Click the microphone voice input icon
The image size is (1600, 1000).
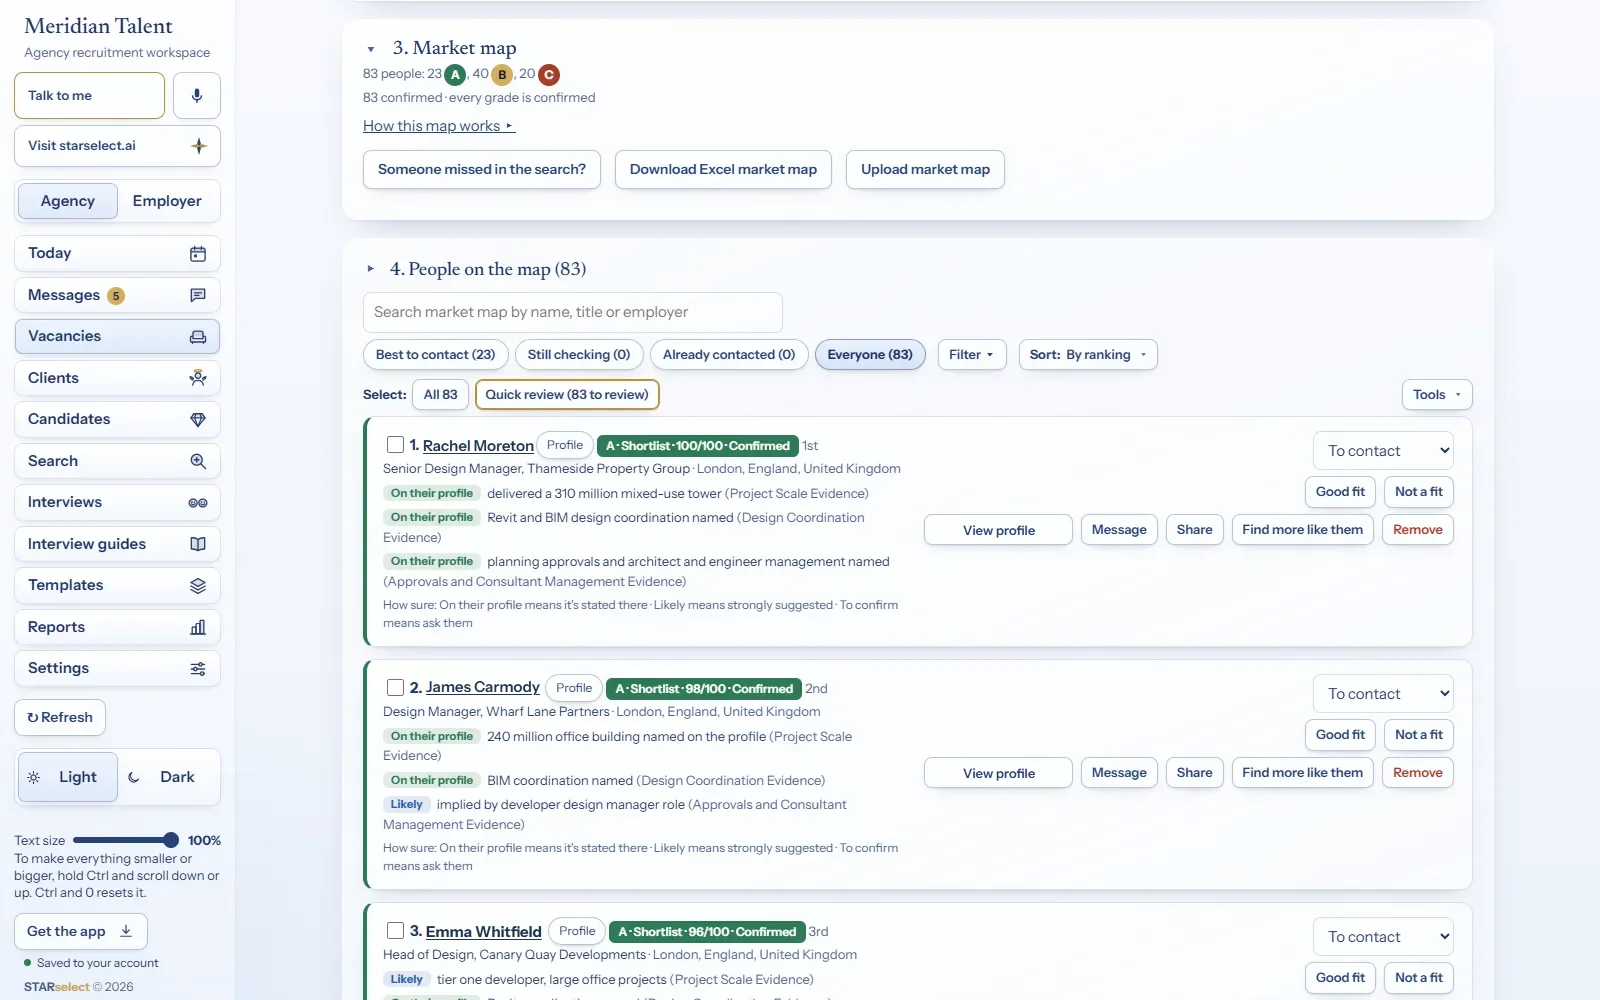point(197,95)
